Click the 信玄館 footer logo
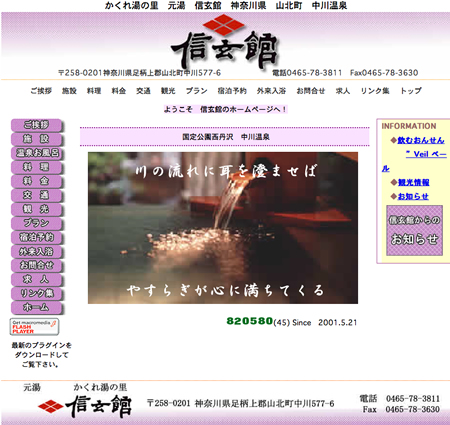Screen dimensions: 450x425 pos(85,406)
